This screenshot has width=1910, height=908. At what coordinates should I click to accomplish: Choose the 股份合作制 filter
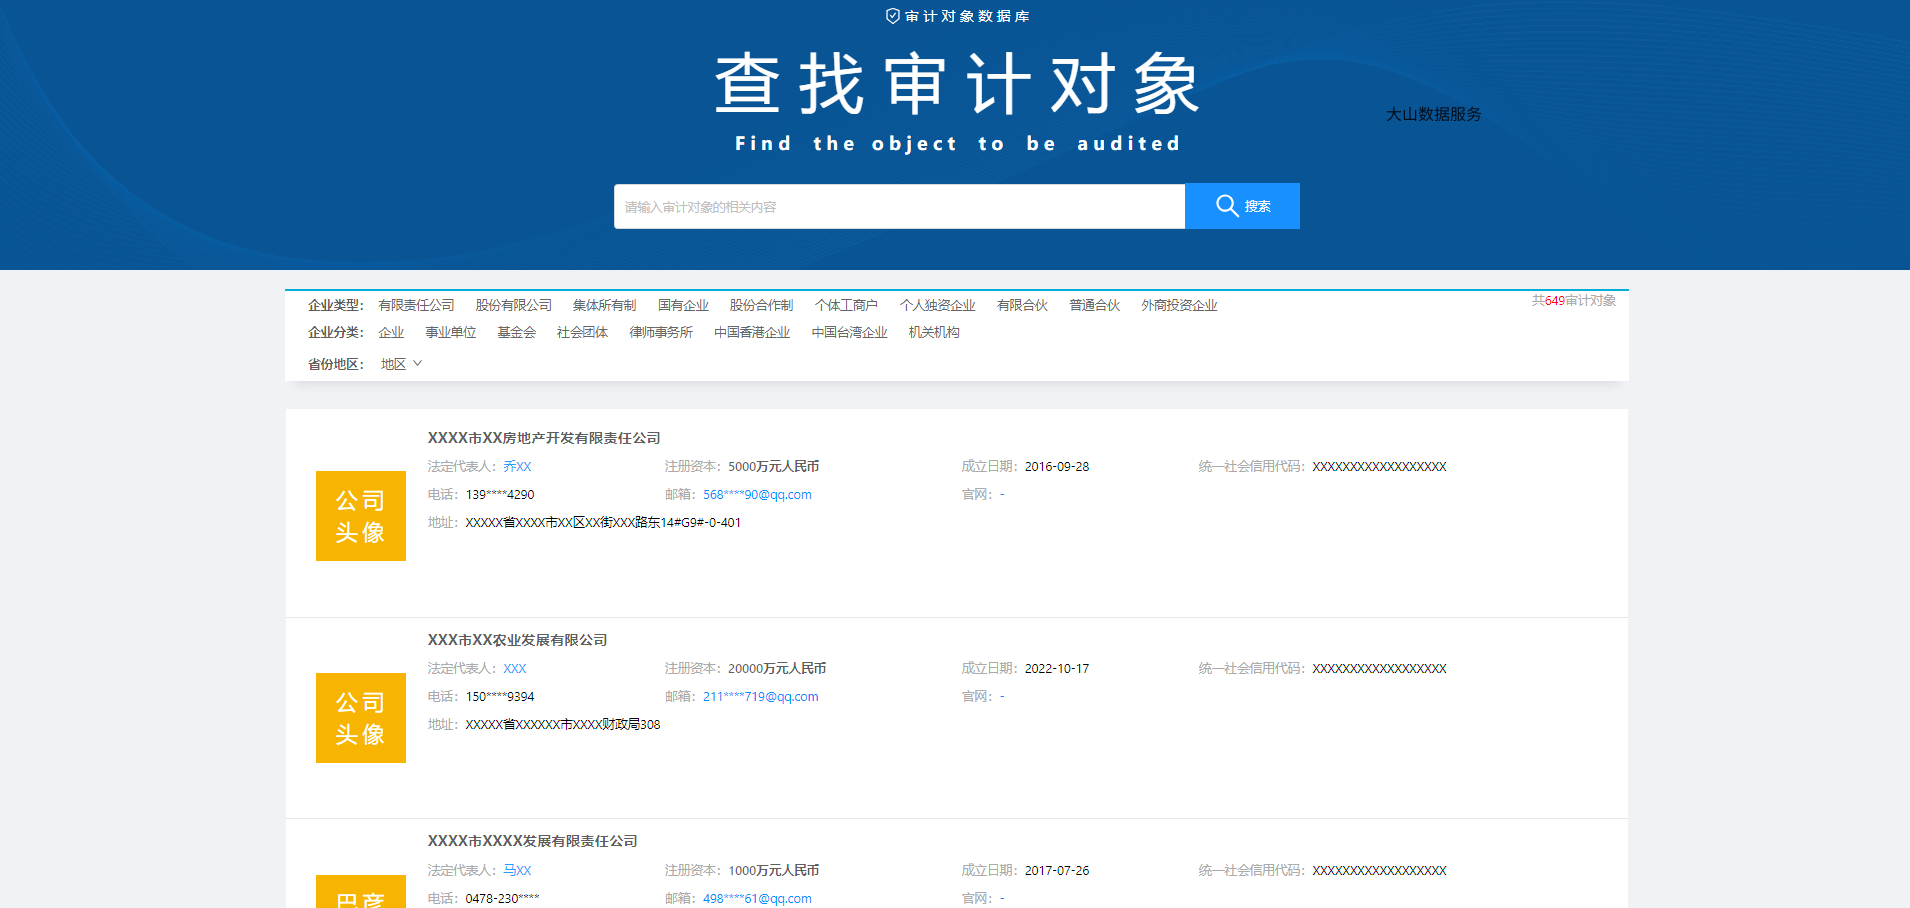pos(762,305)
